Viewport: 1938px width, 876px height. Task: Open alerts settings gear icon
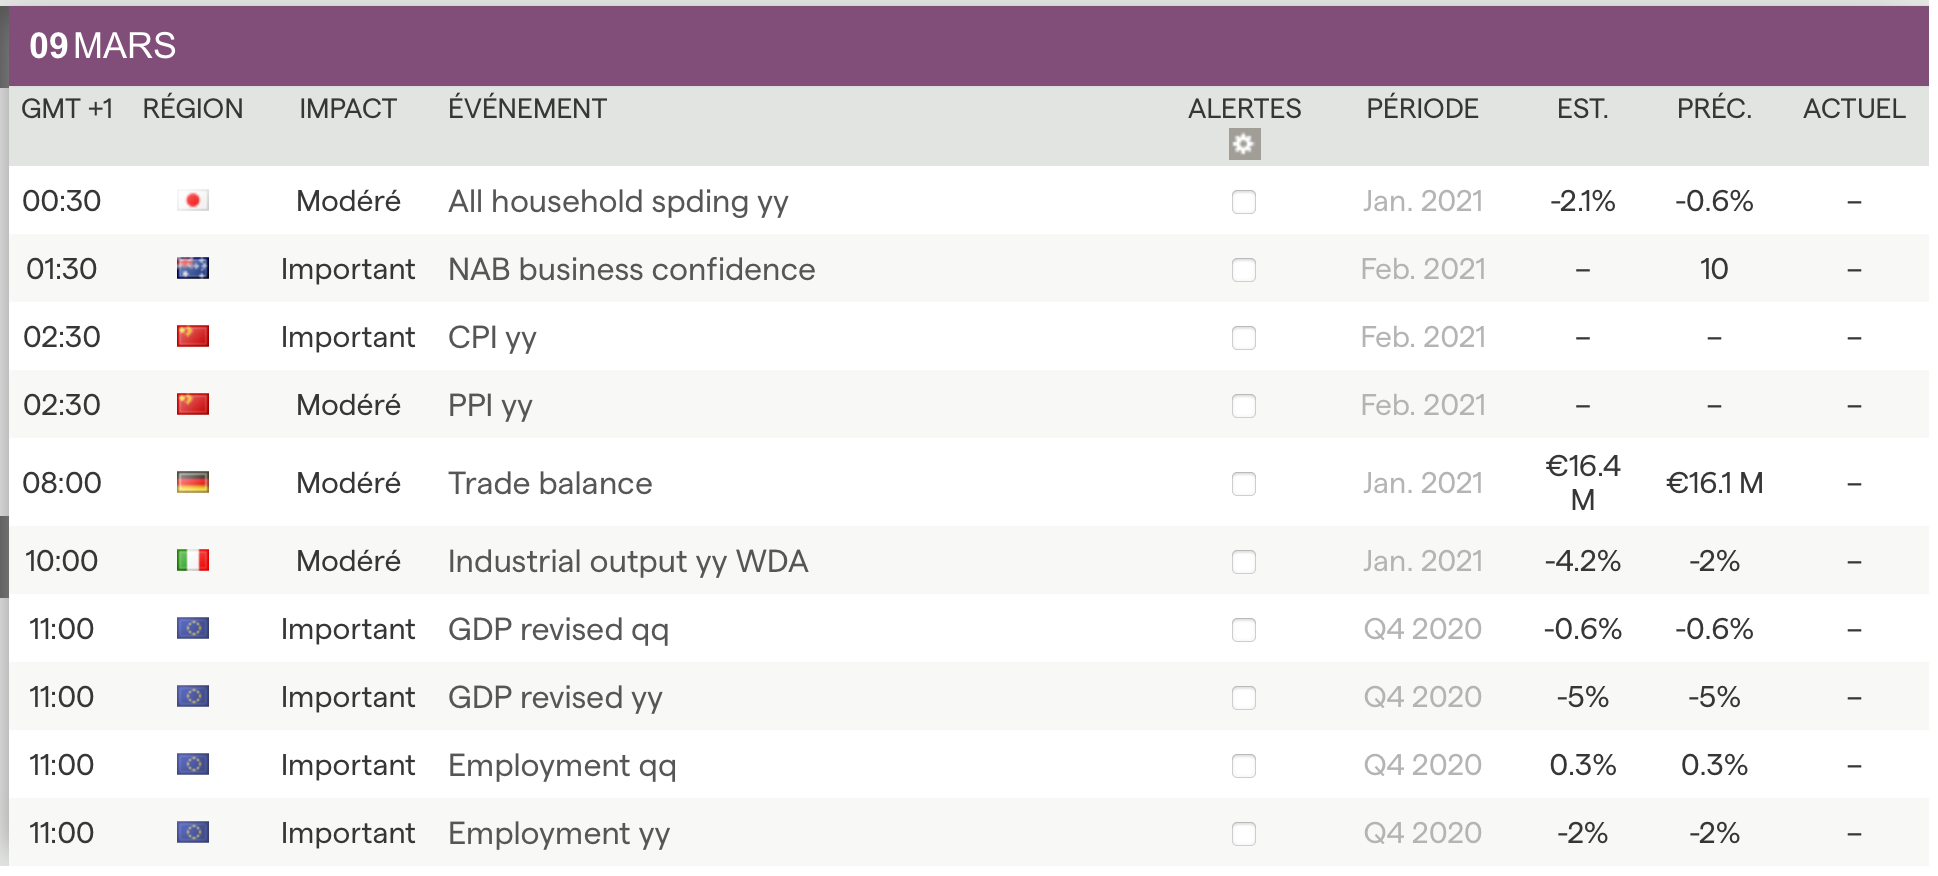(1244, 145)
